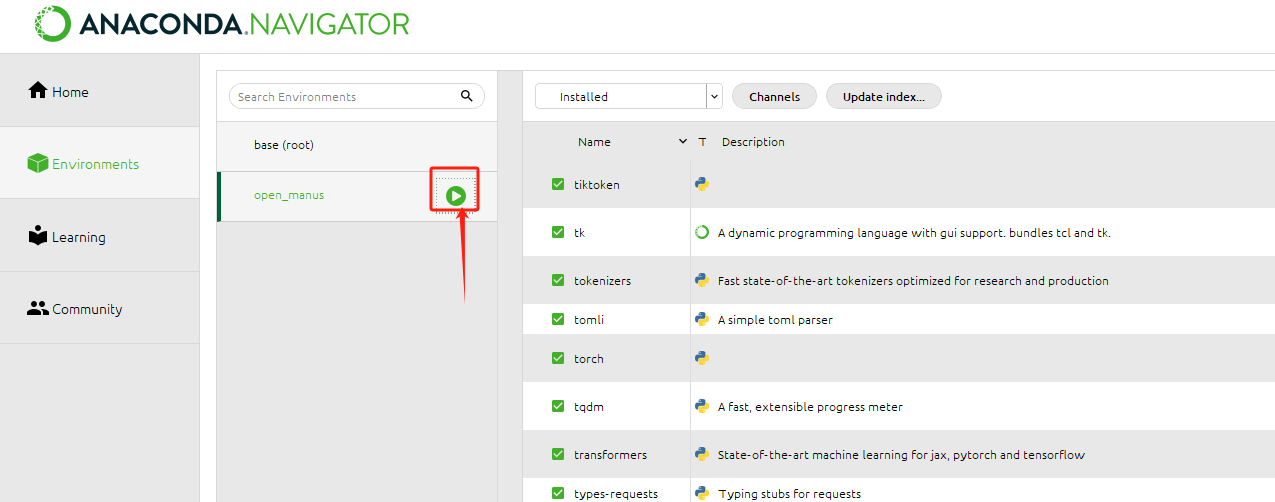Click the T column header
The height and width of the screenshot is (502, 1275).
click(702, 142)
